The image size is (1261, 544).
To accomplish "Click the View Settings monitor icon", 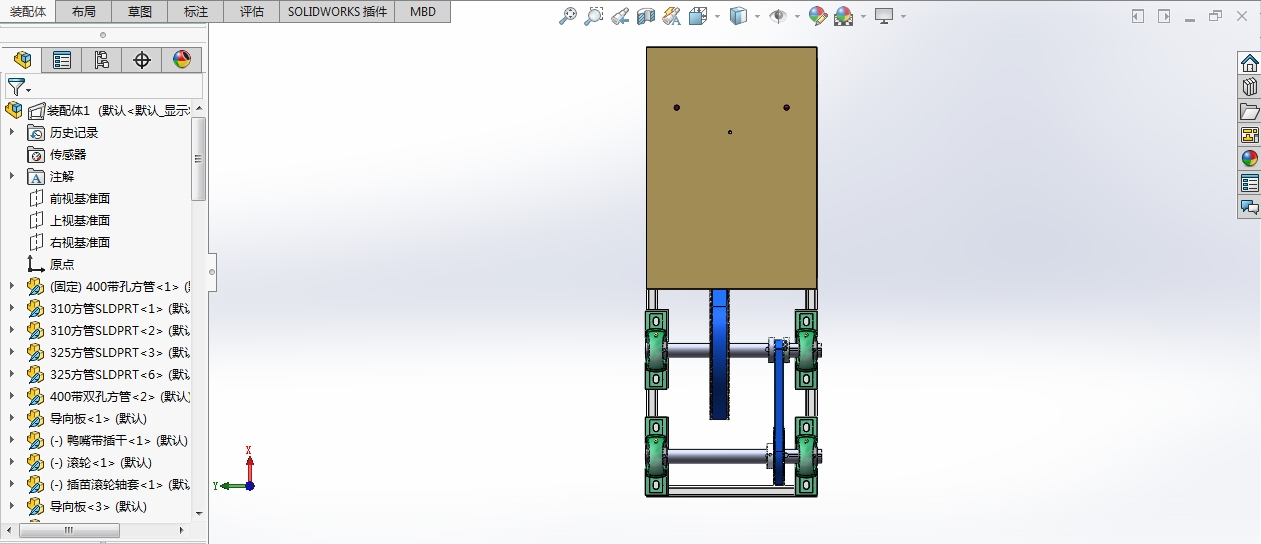I will pyautogui.click(x=884, y=16).
